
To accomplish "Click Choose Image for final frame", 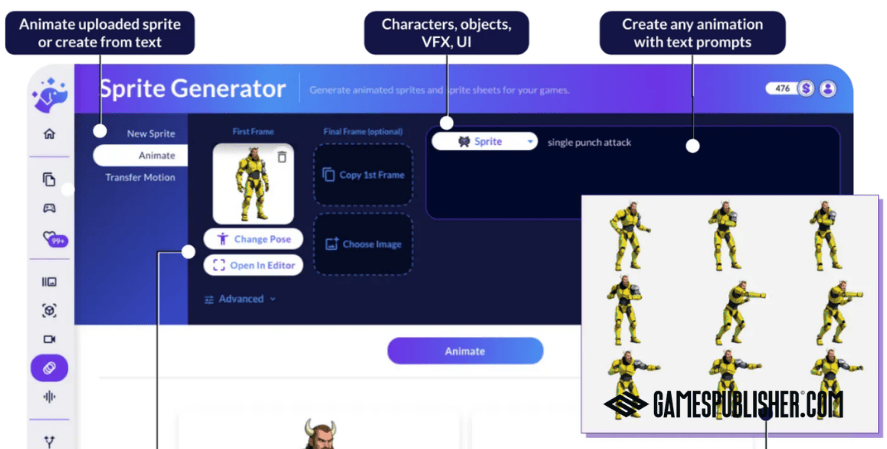I will point(363,244).
